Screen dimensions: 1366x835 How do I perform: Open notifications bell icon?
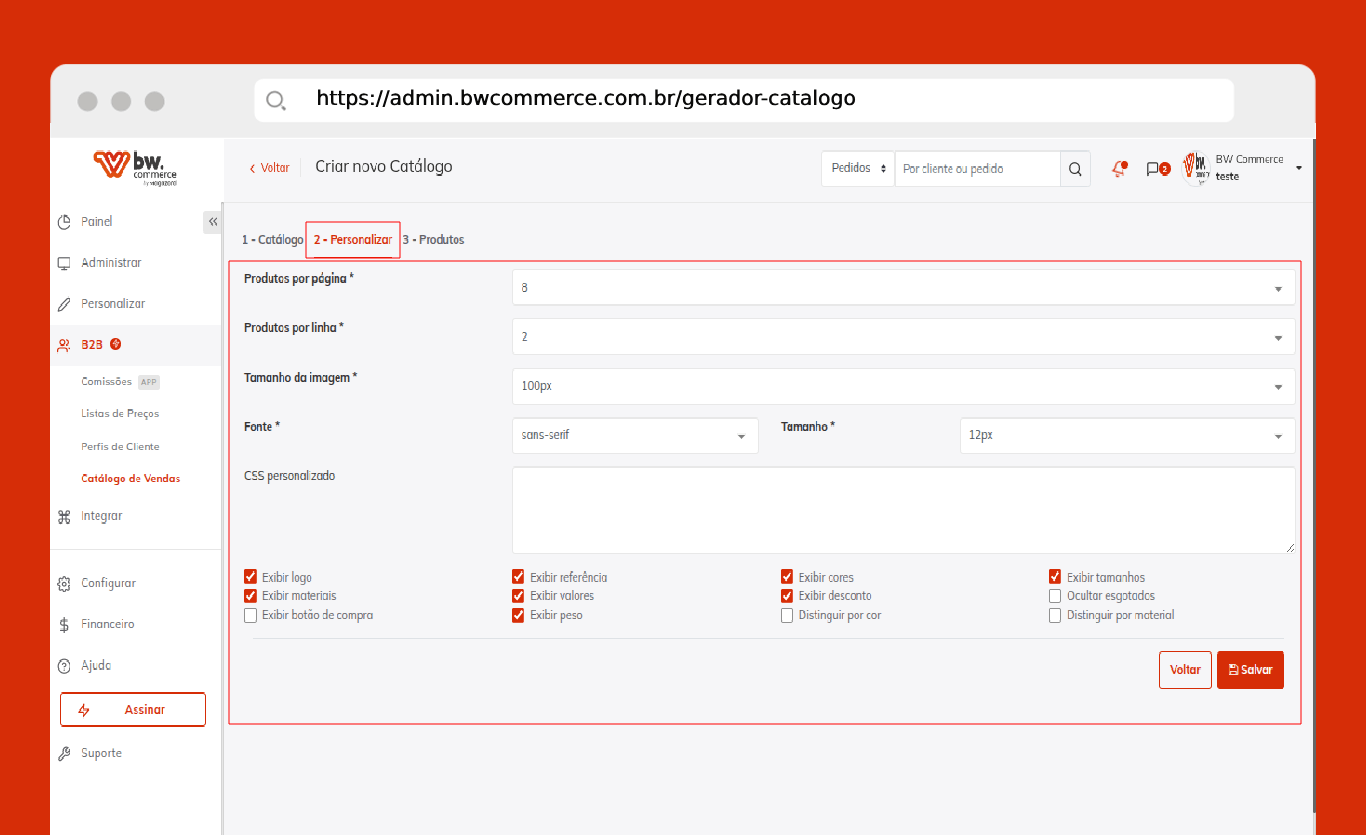coord(1119,169)
